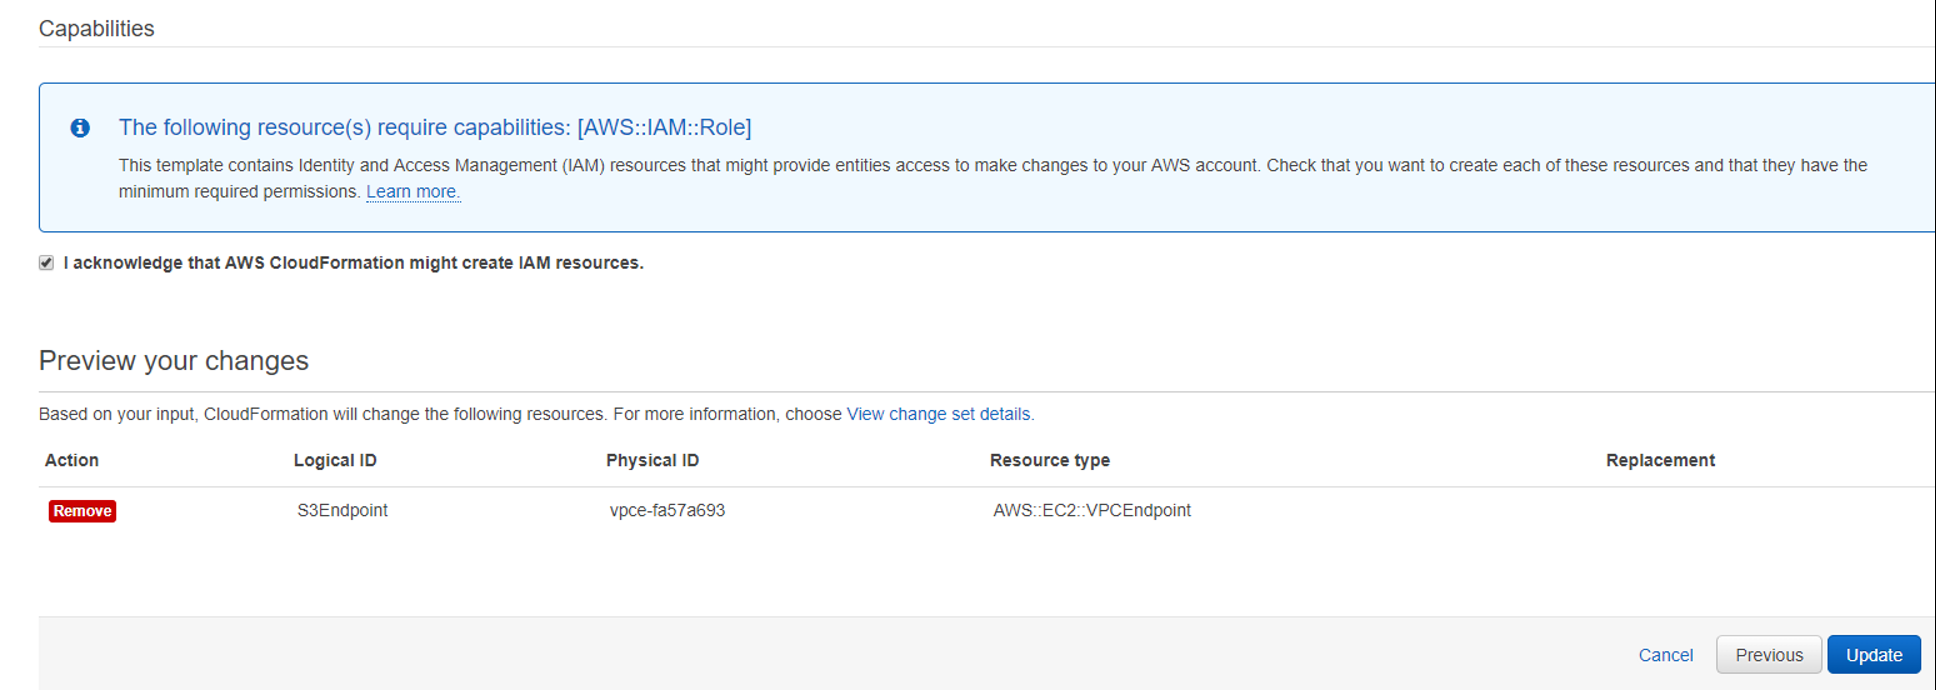Click the red Remove action badge

tap(82, 511)
